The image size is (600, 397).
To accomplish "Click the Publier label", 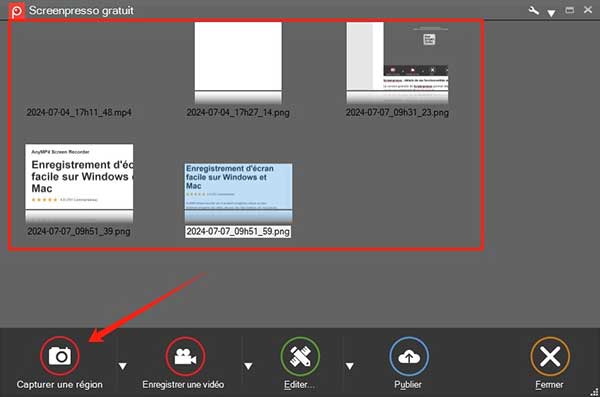I will coord(408,385).
